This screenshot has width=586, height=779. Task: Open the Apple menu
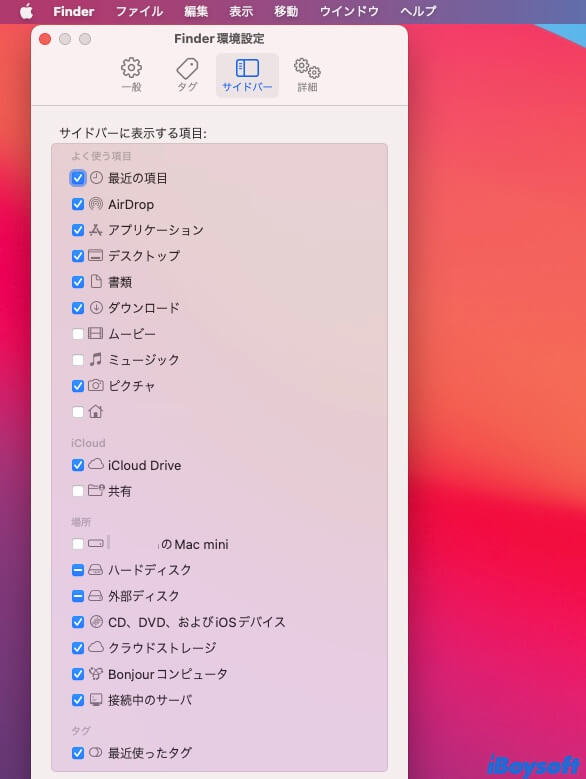point(26,11)
